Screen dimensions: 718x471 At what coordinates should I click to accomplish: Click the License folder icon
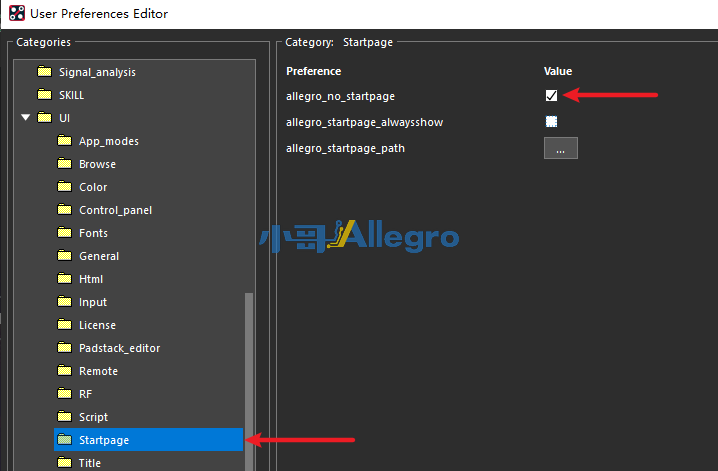[x=65, y=325]
